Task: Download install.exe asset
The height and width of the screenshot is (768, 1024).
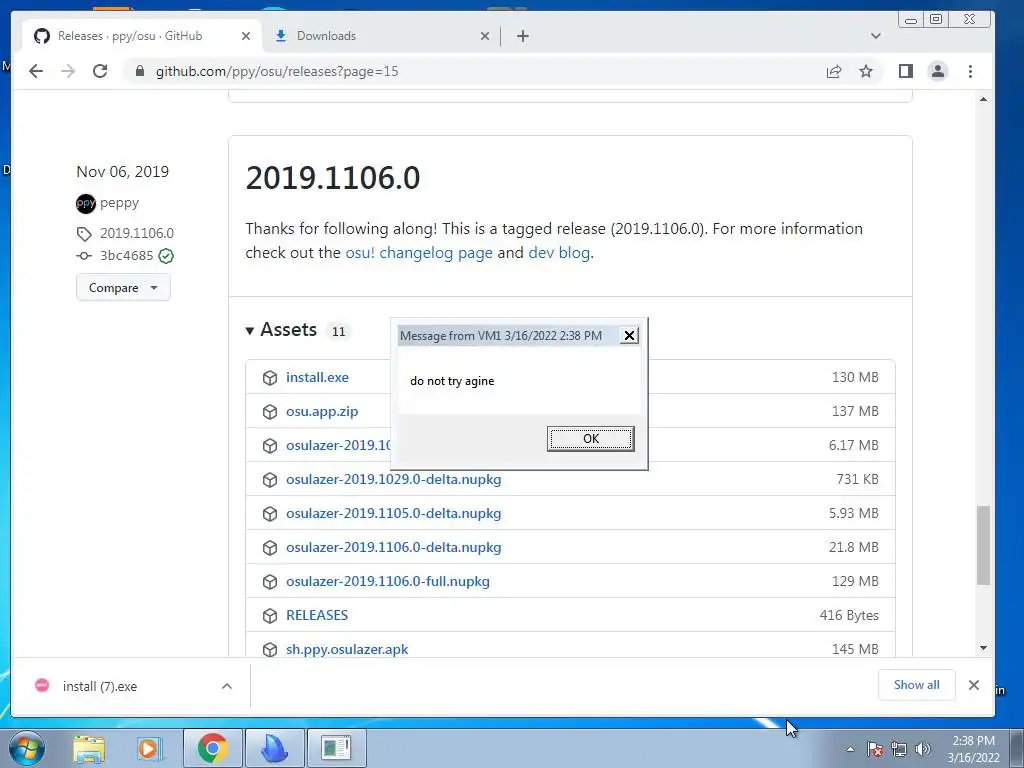Action: 317,377
